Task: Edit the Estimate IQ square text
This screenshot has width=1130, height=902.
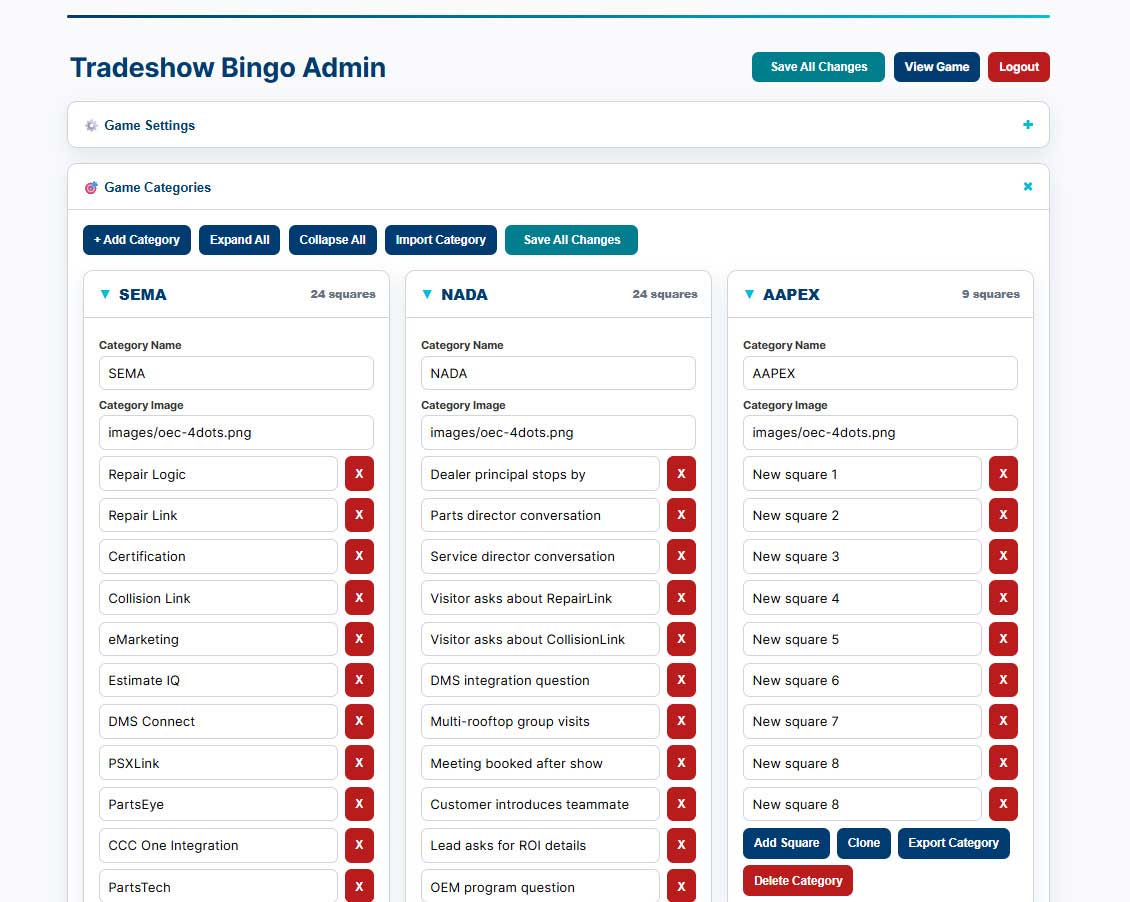Action: click(218, 680)
